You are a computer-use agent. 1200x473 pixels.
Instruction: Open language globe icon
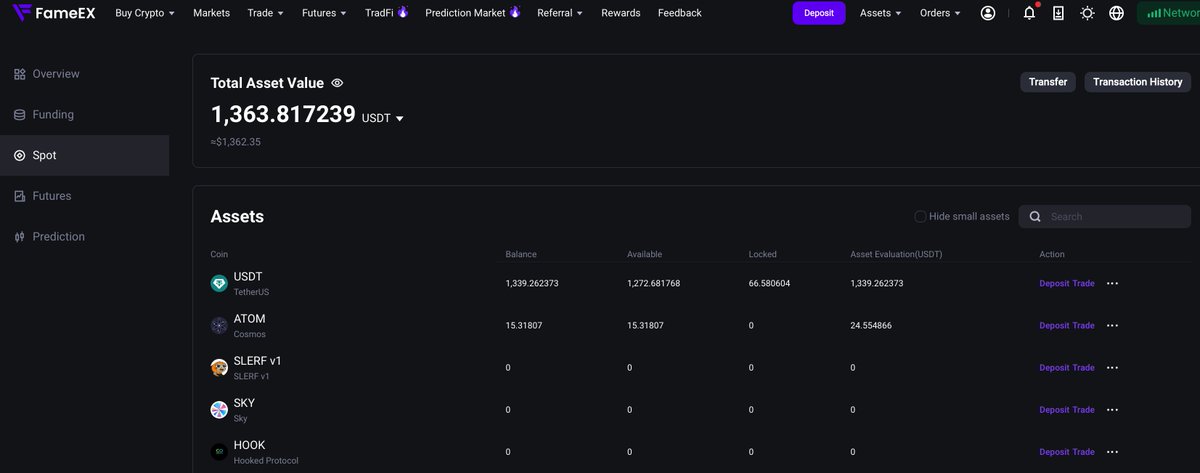click(x=1116, y=13)
